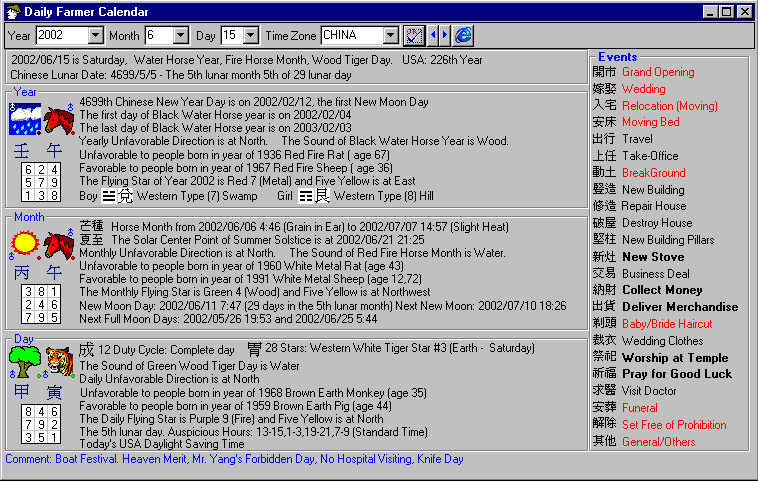The width and height of the screenshot is (758, 482).
Task: Click the green tree Wood day icon
Action: [25, 362]
